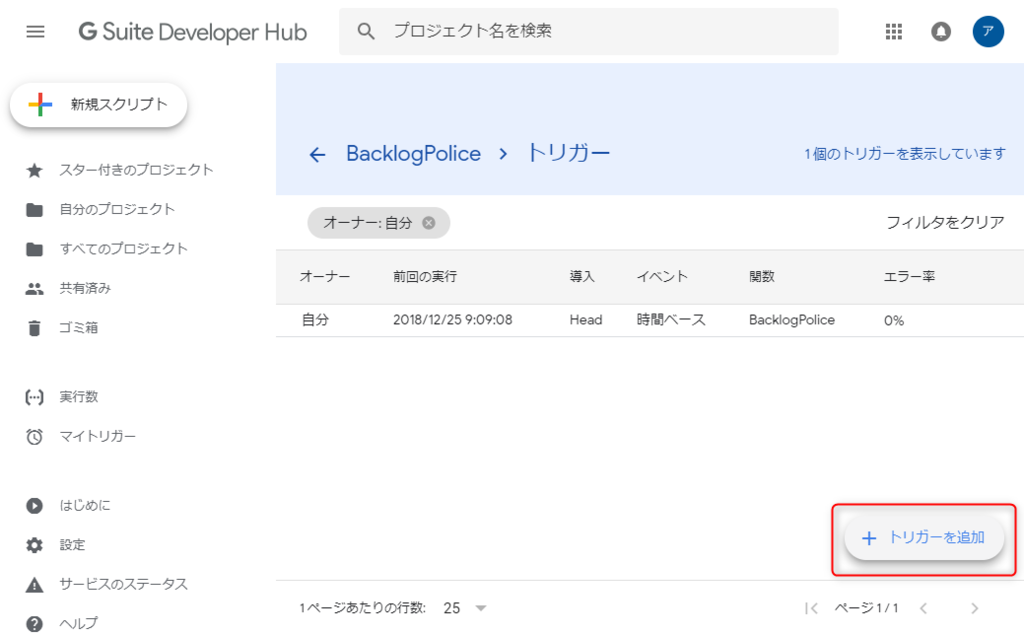
Task: Click the settings gear icon
Action: pos(34,545)
